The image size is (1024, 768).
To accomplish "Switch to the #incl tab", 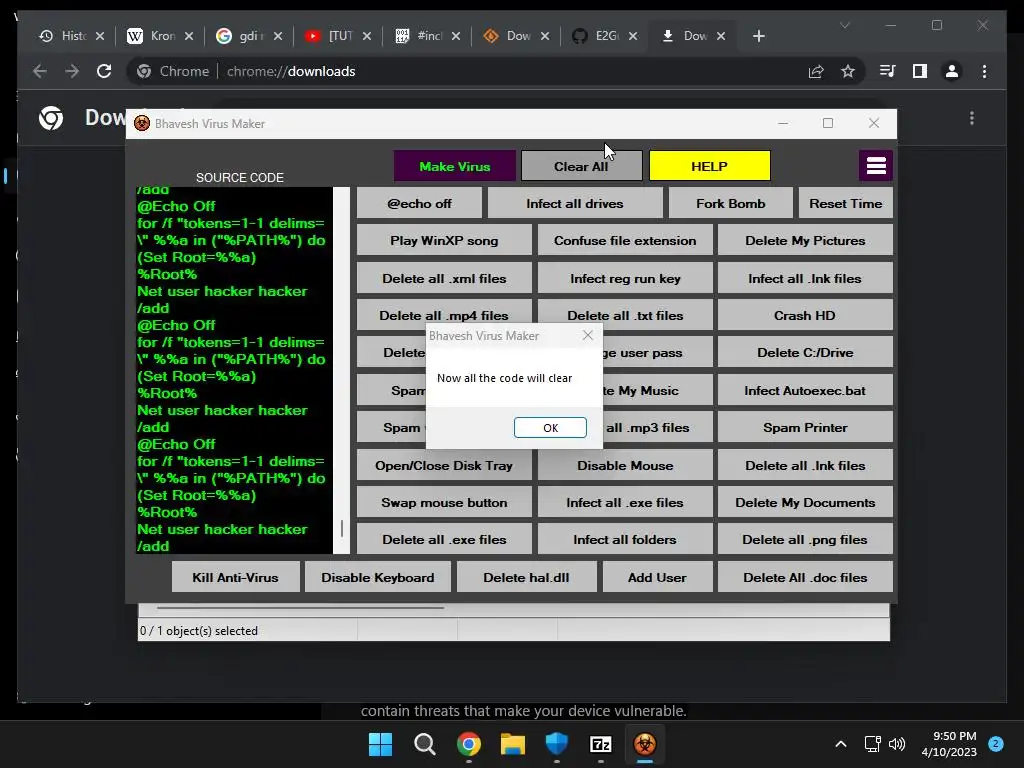I will [426, 36].
